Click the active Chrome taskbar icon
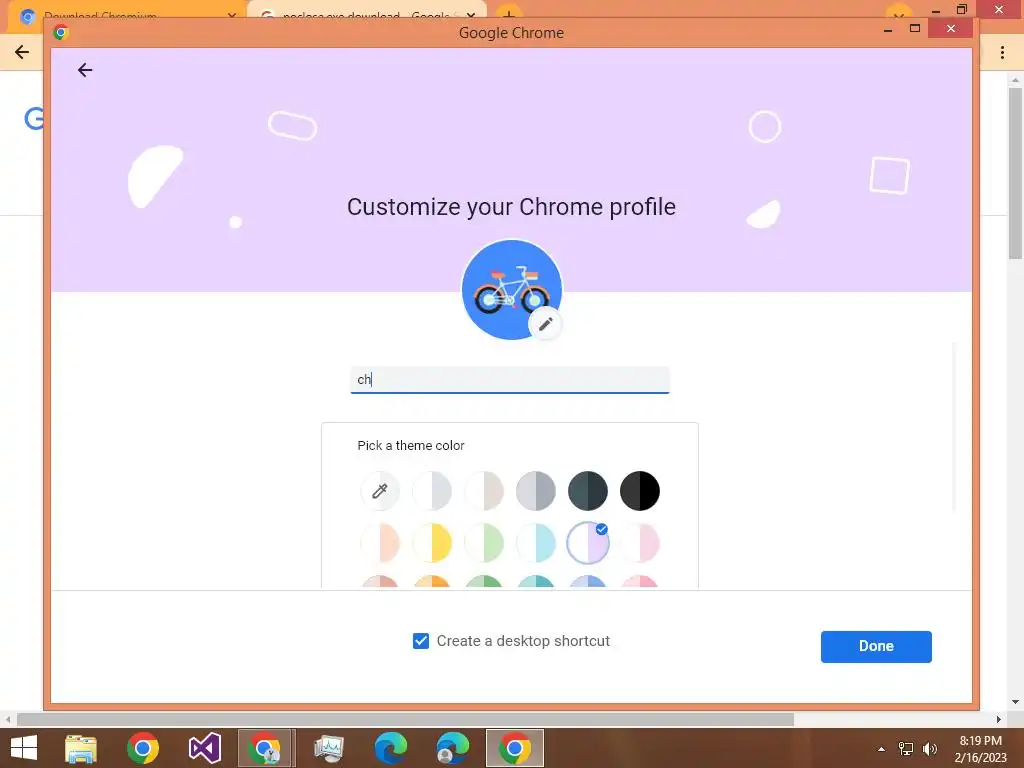Screen dimensions: 1024x768 [515, 748]
